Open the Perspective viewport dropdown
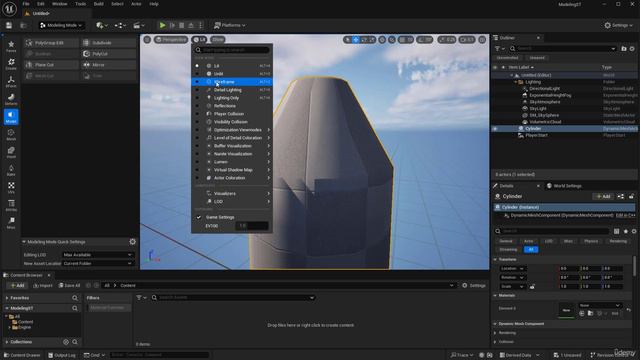This screenshot has height=360, width=640. tap(171, 40)
